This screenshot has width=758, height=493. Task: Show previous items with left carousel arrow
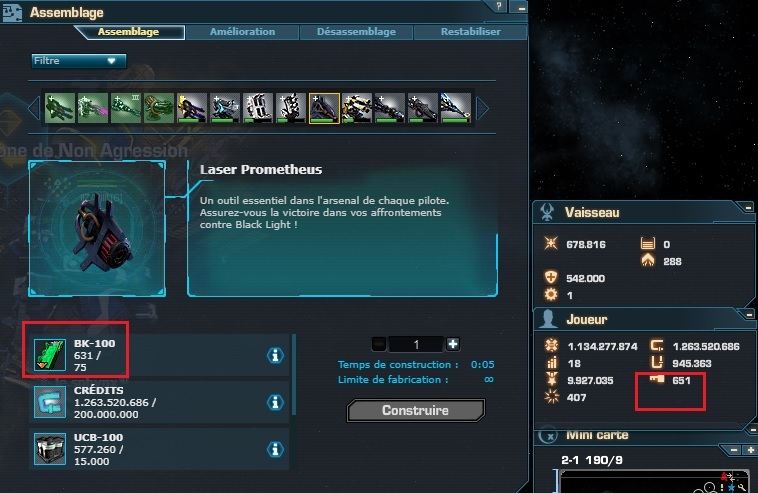34,108
